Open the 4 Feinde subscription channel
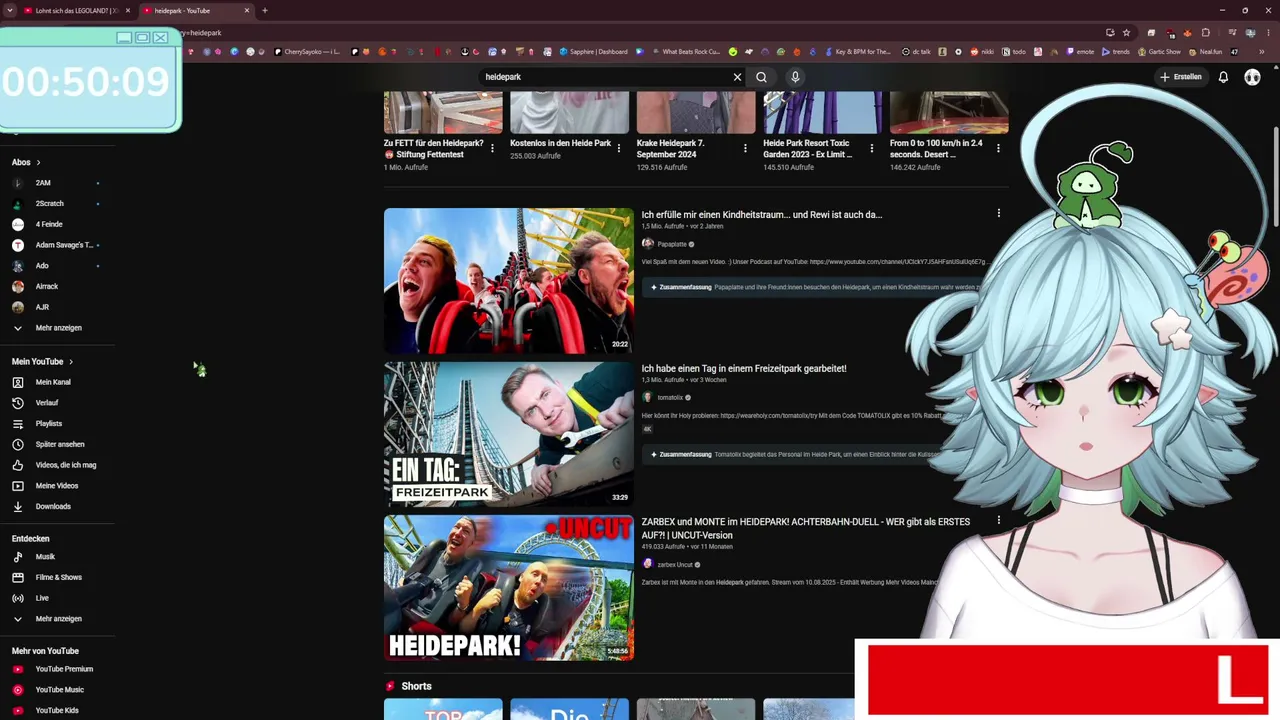Viewport: 1280px width, 720px height. pos(38,224)
